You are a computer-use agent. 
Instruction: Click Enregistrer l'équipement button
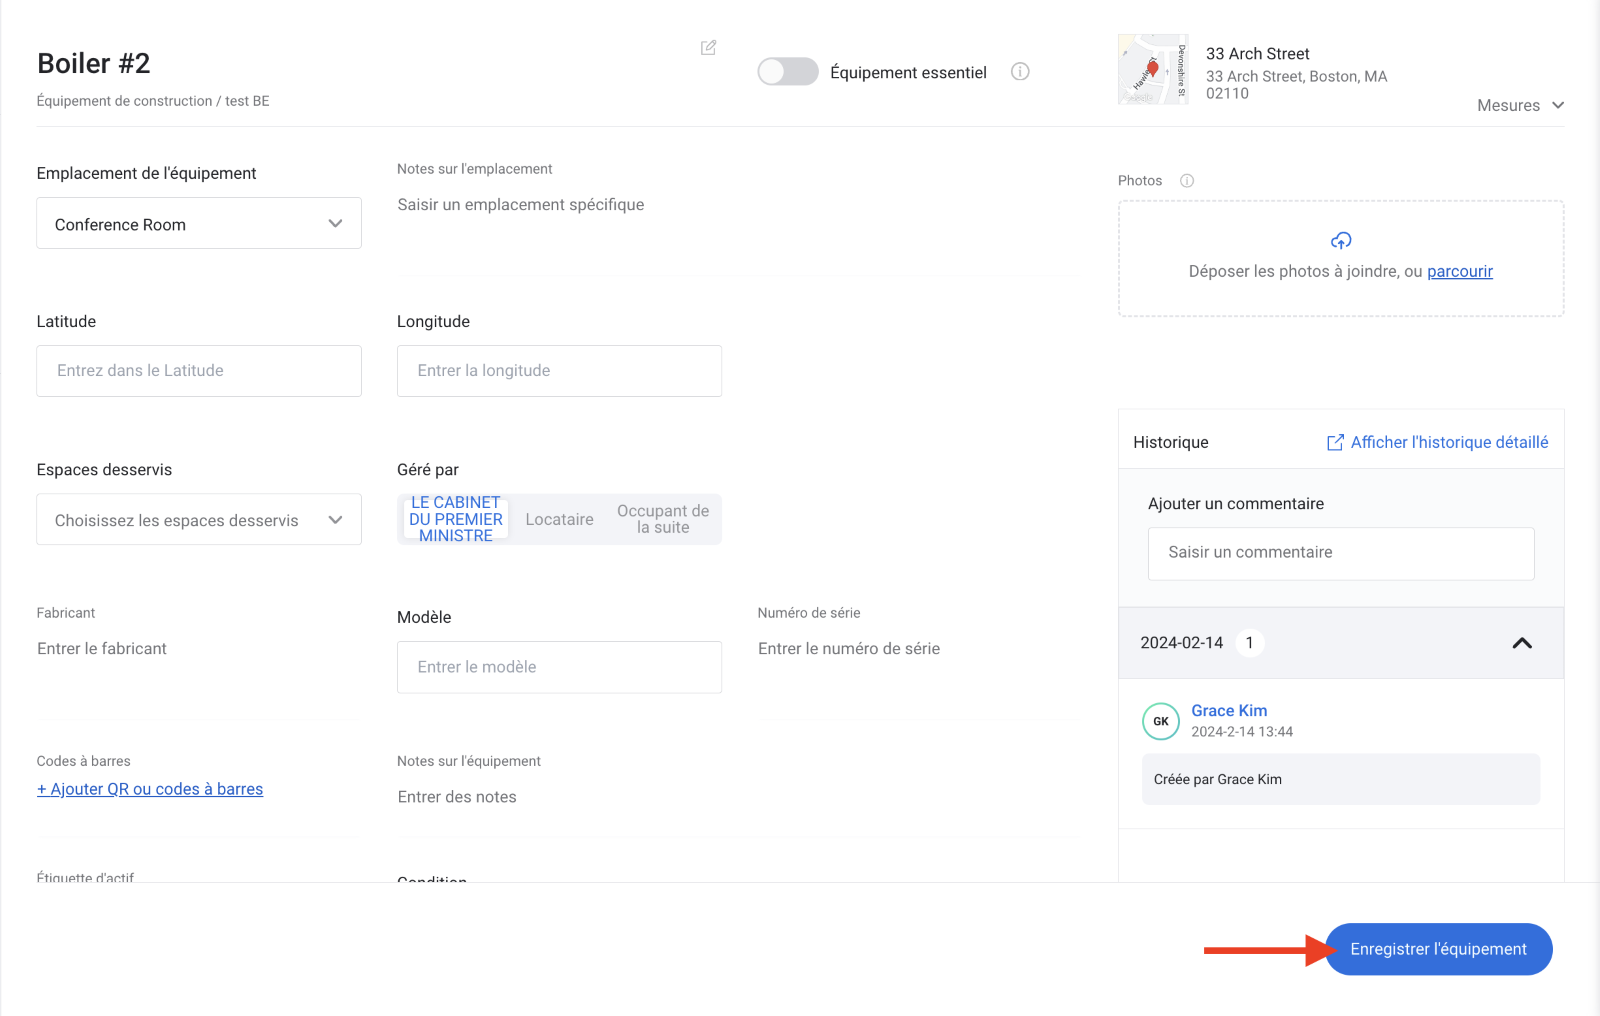(1438, 949)
